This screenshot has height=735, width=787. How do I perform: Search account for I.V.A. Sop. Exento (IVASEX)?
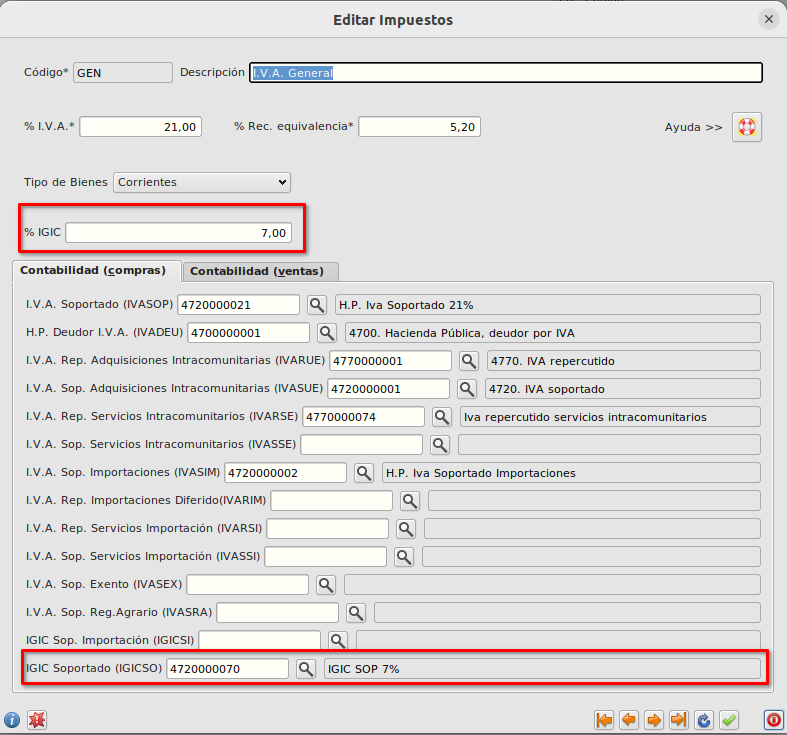coord(326,585)
